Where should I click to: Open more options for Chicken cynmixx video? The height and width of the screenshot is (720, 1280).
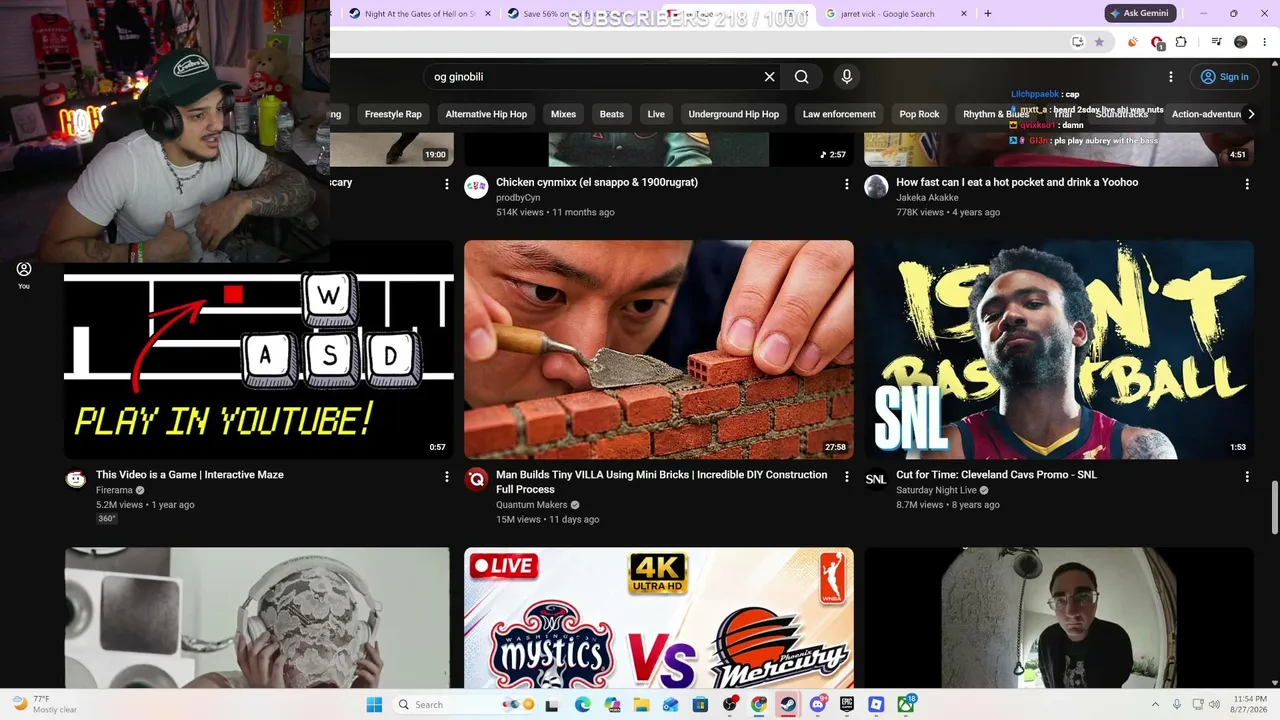pos(847,184)
